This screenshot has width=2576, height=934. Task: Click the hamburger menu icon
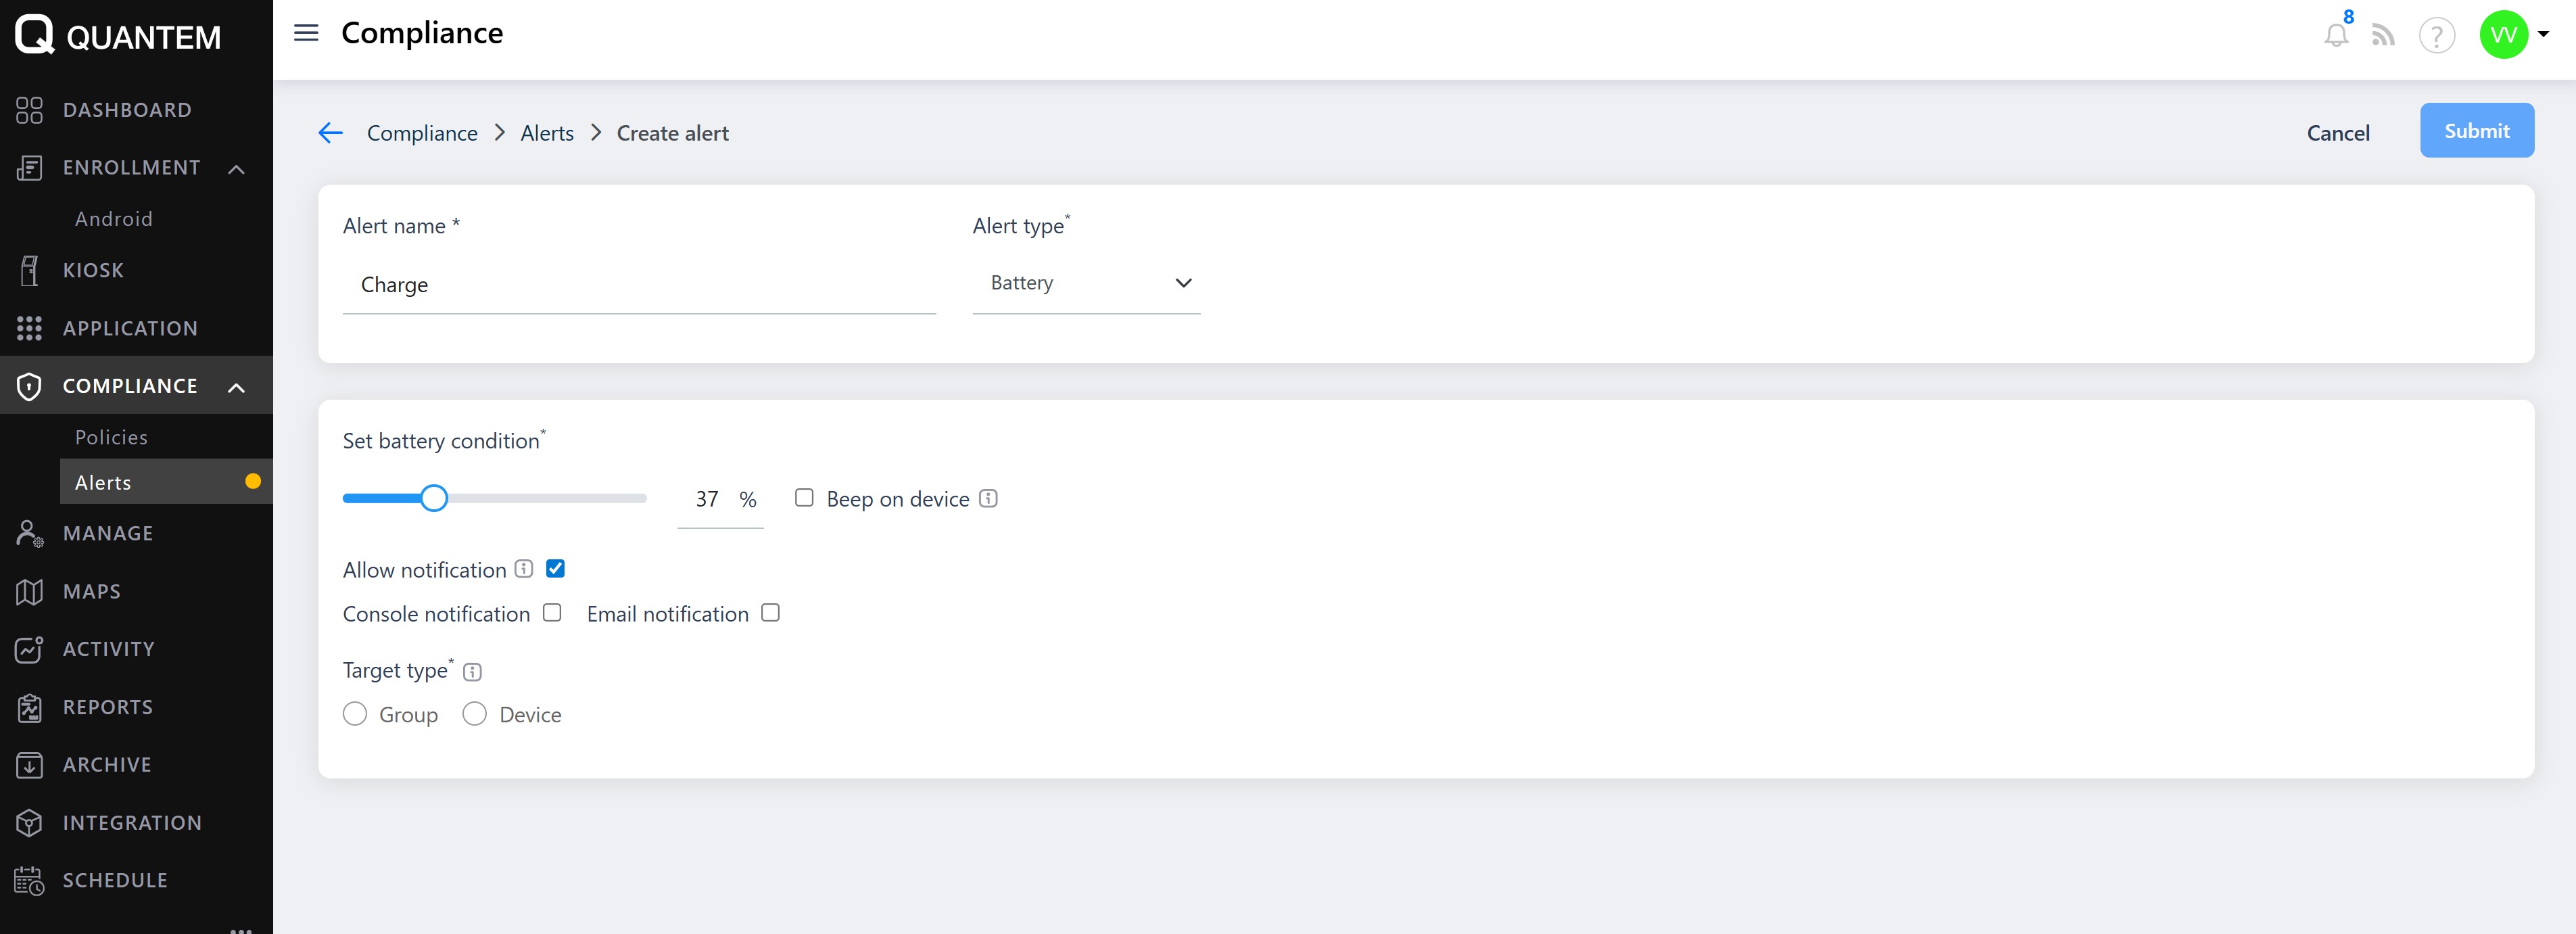click(x=306, y=33)
